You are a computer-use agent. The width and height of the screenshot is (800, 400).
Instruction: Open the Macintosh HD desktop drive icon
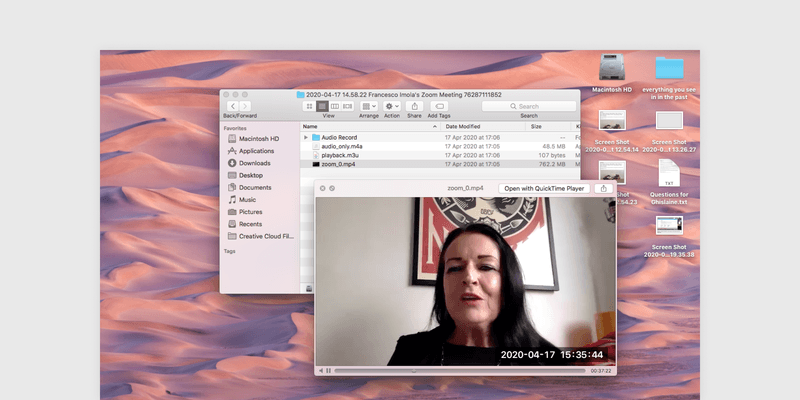click(x=612, y=68)
